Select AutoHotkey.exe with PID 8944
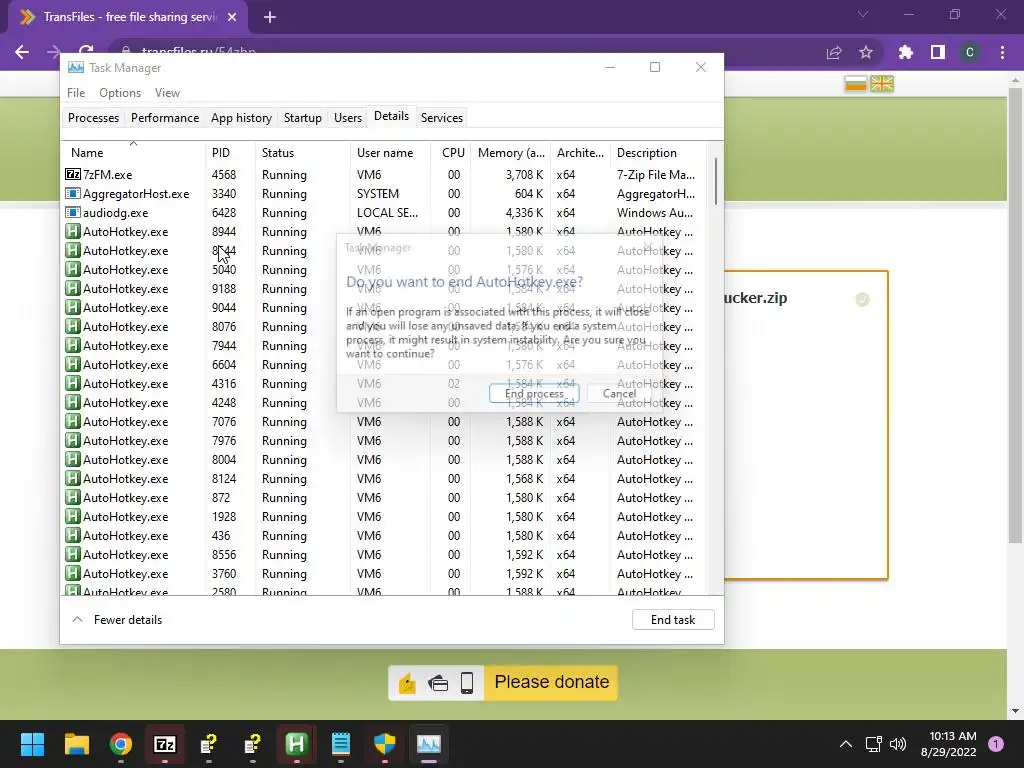The width and height of the screenshot is (1024, 768). tap(384, 231)
